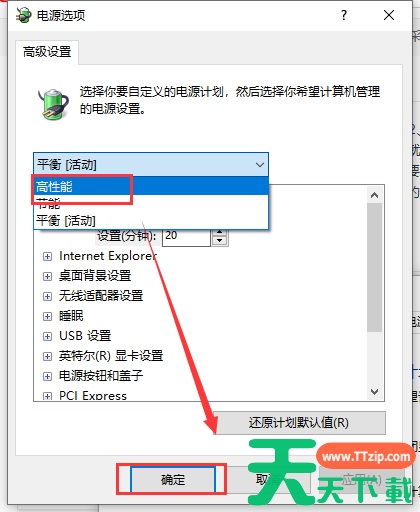
Task: Expand the Internet Explorer tree node
Action: [x=47, y=256]
